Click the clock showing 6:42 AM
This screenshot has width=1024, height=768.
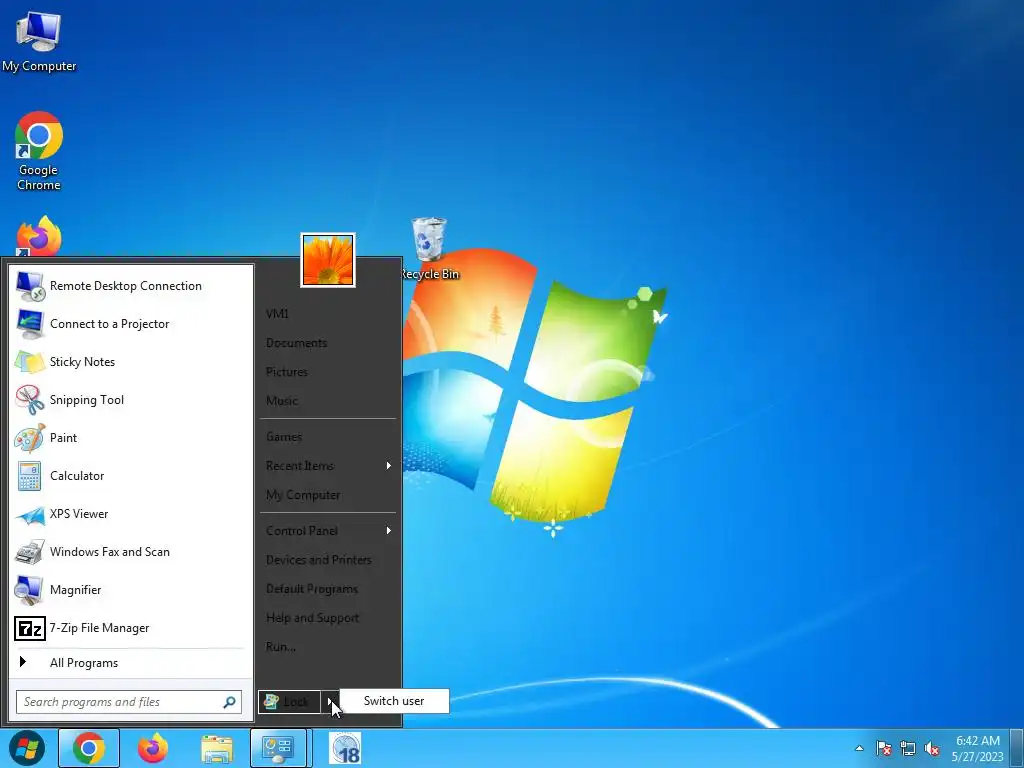pyautogui.click(x=978, y=741)
